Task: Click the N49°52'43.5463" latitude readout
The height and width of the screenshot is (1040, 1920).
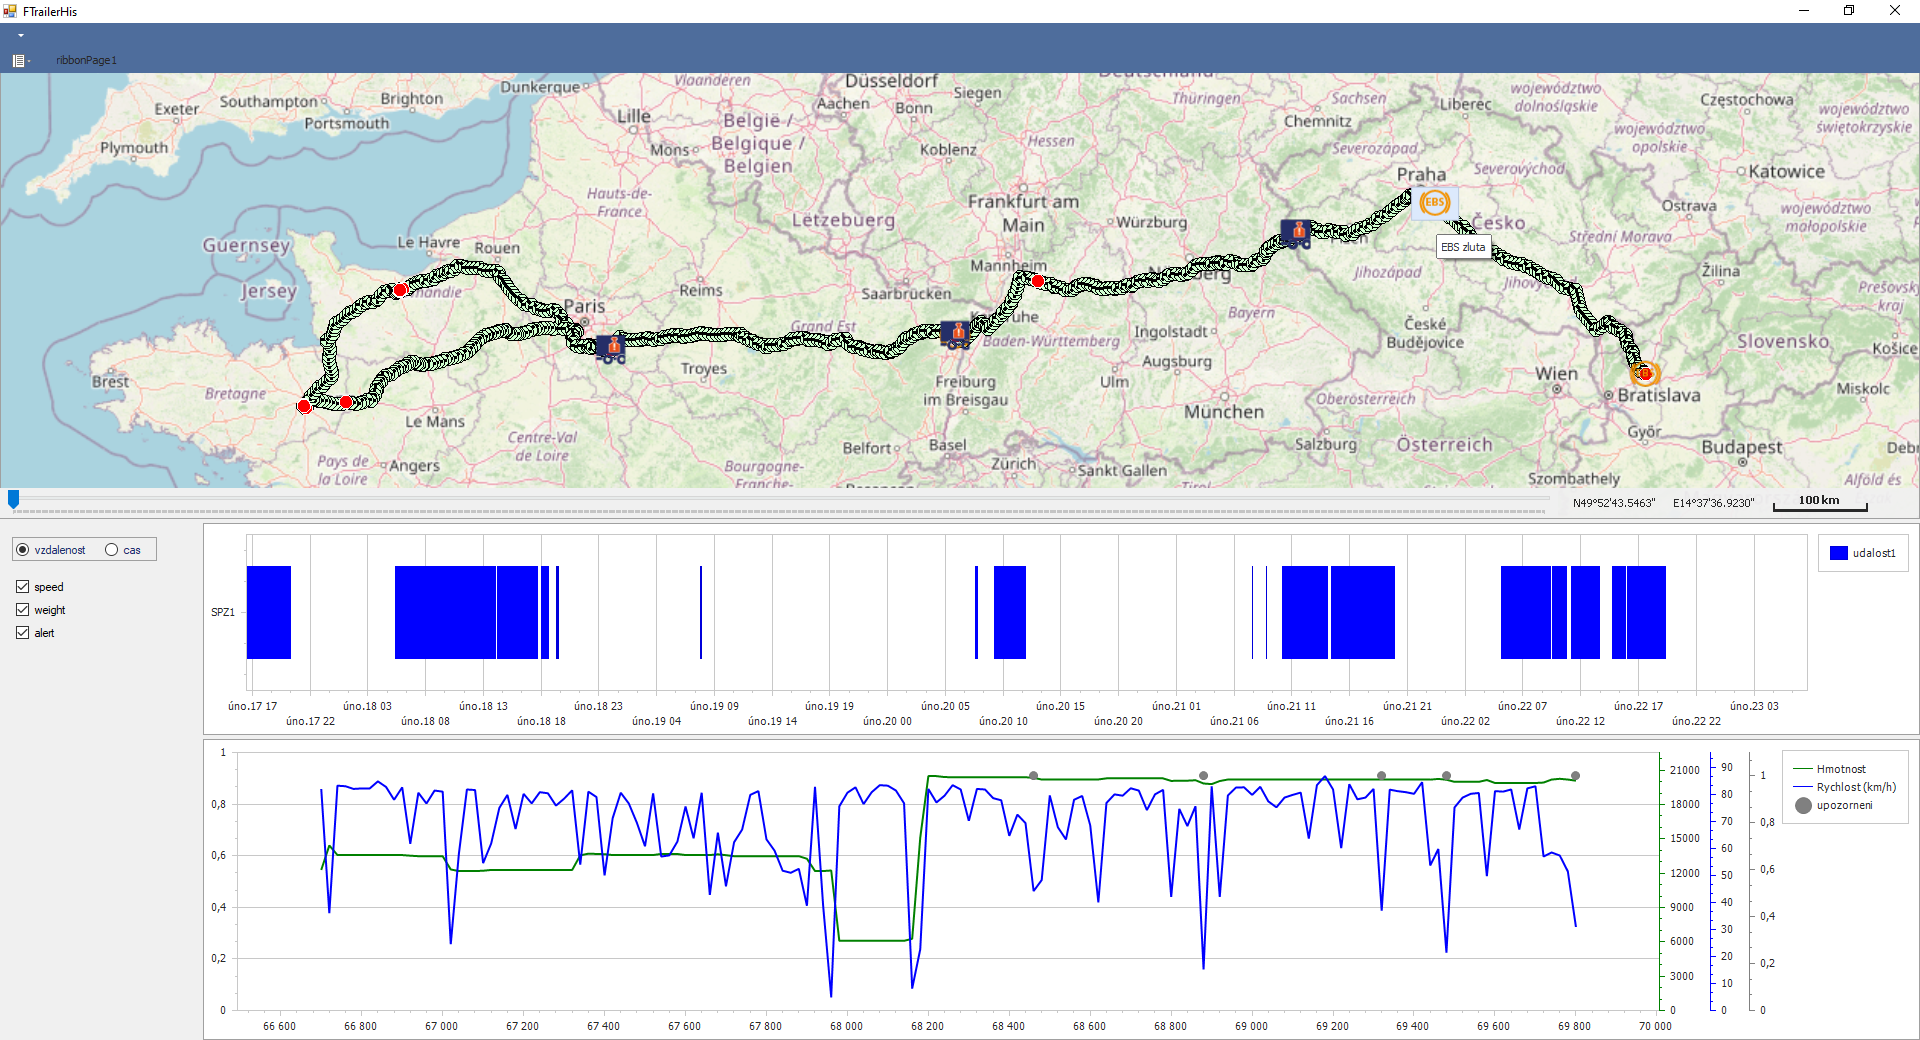Action: (1614, 503)
